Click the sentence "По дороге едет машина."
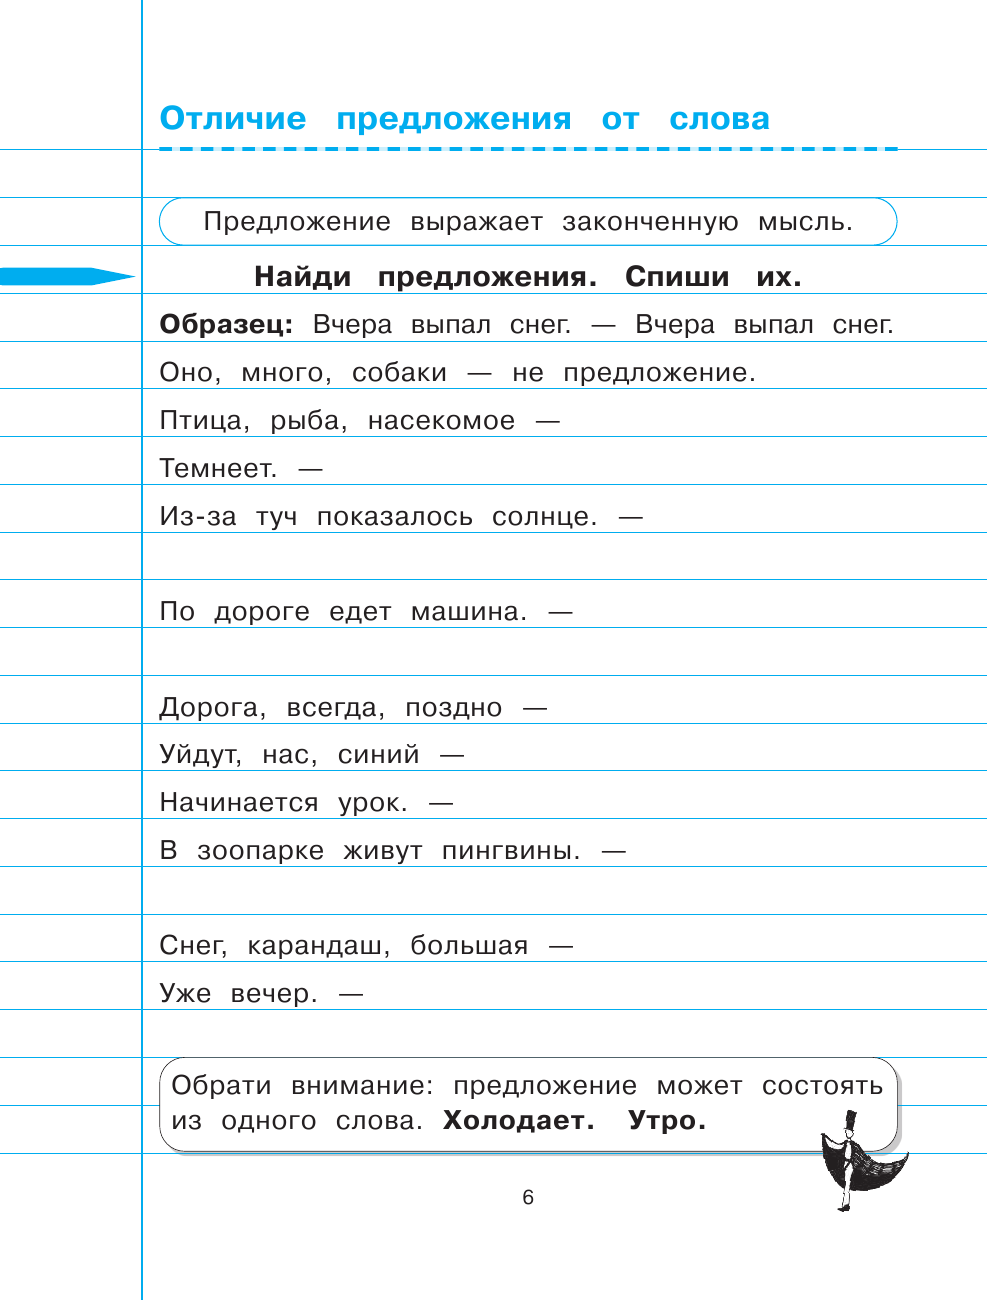The height and width of the screenshot is (1300, 987). pos(343,612)
